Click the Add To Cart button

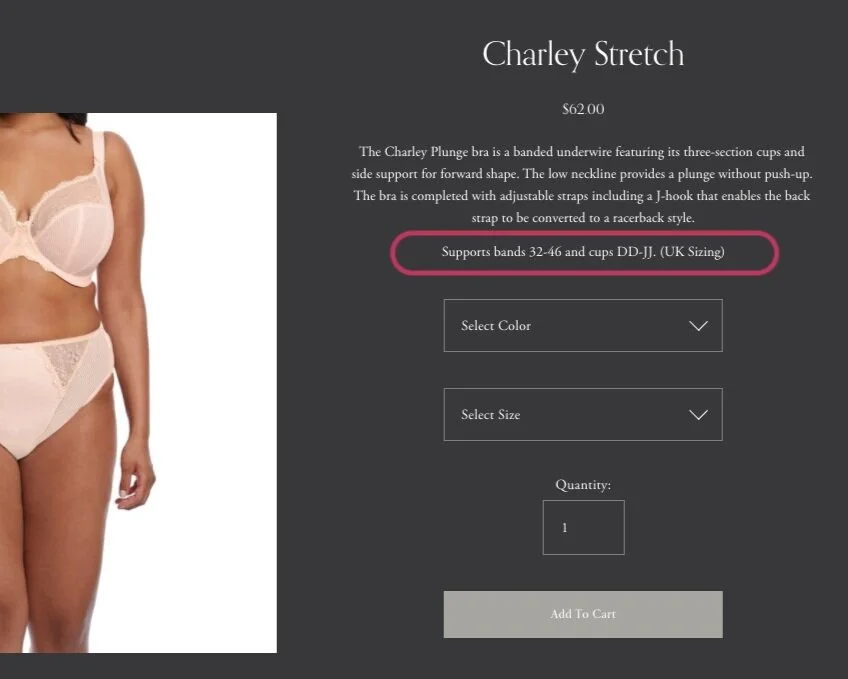[583, 614]
